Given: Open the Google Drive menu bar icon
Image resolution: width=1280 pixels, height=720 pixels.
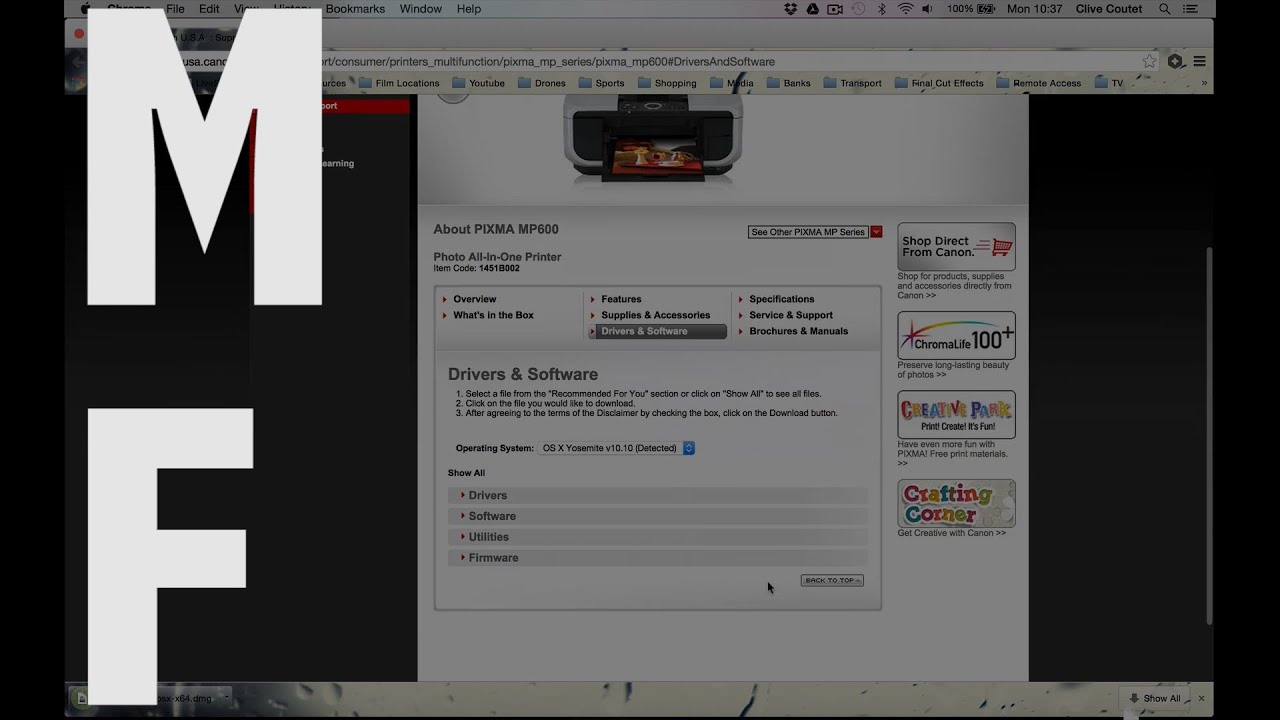Looking at the screenshot, I should (x=812, y=9).
